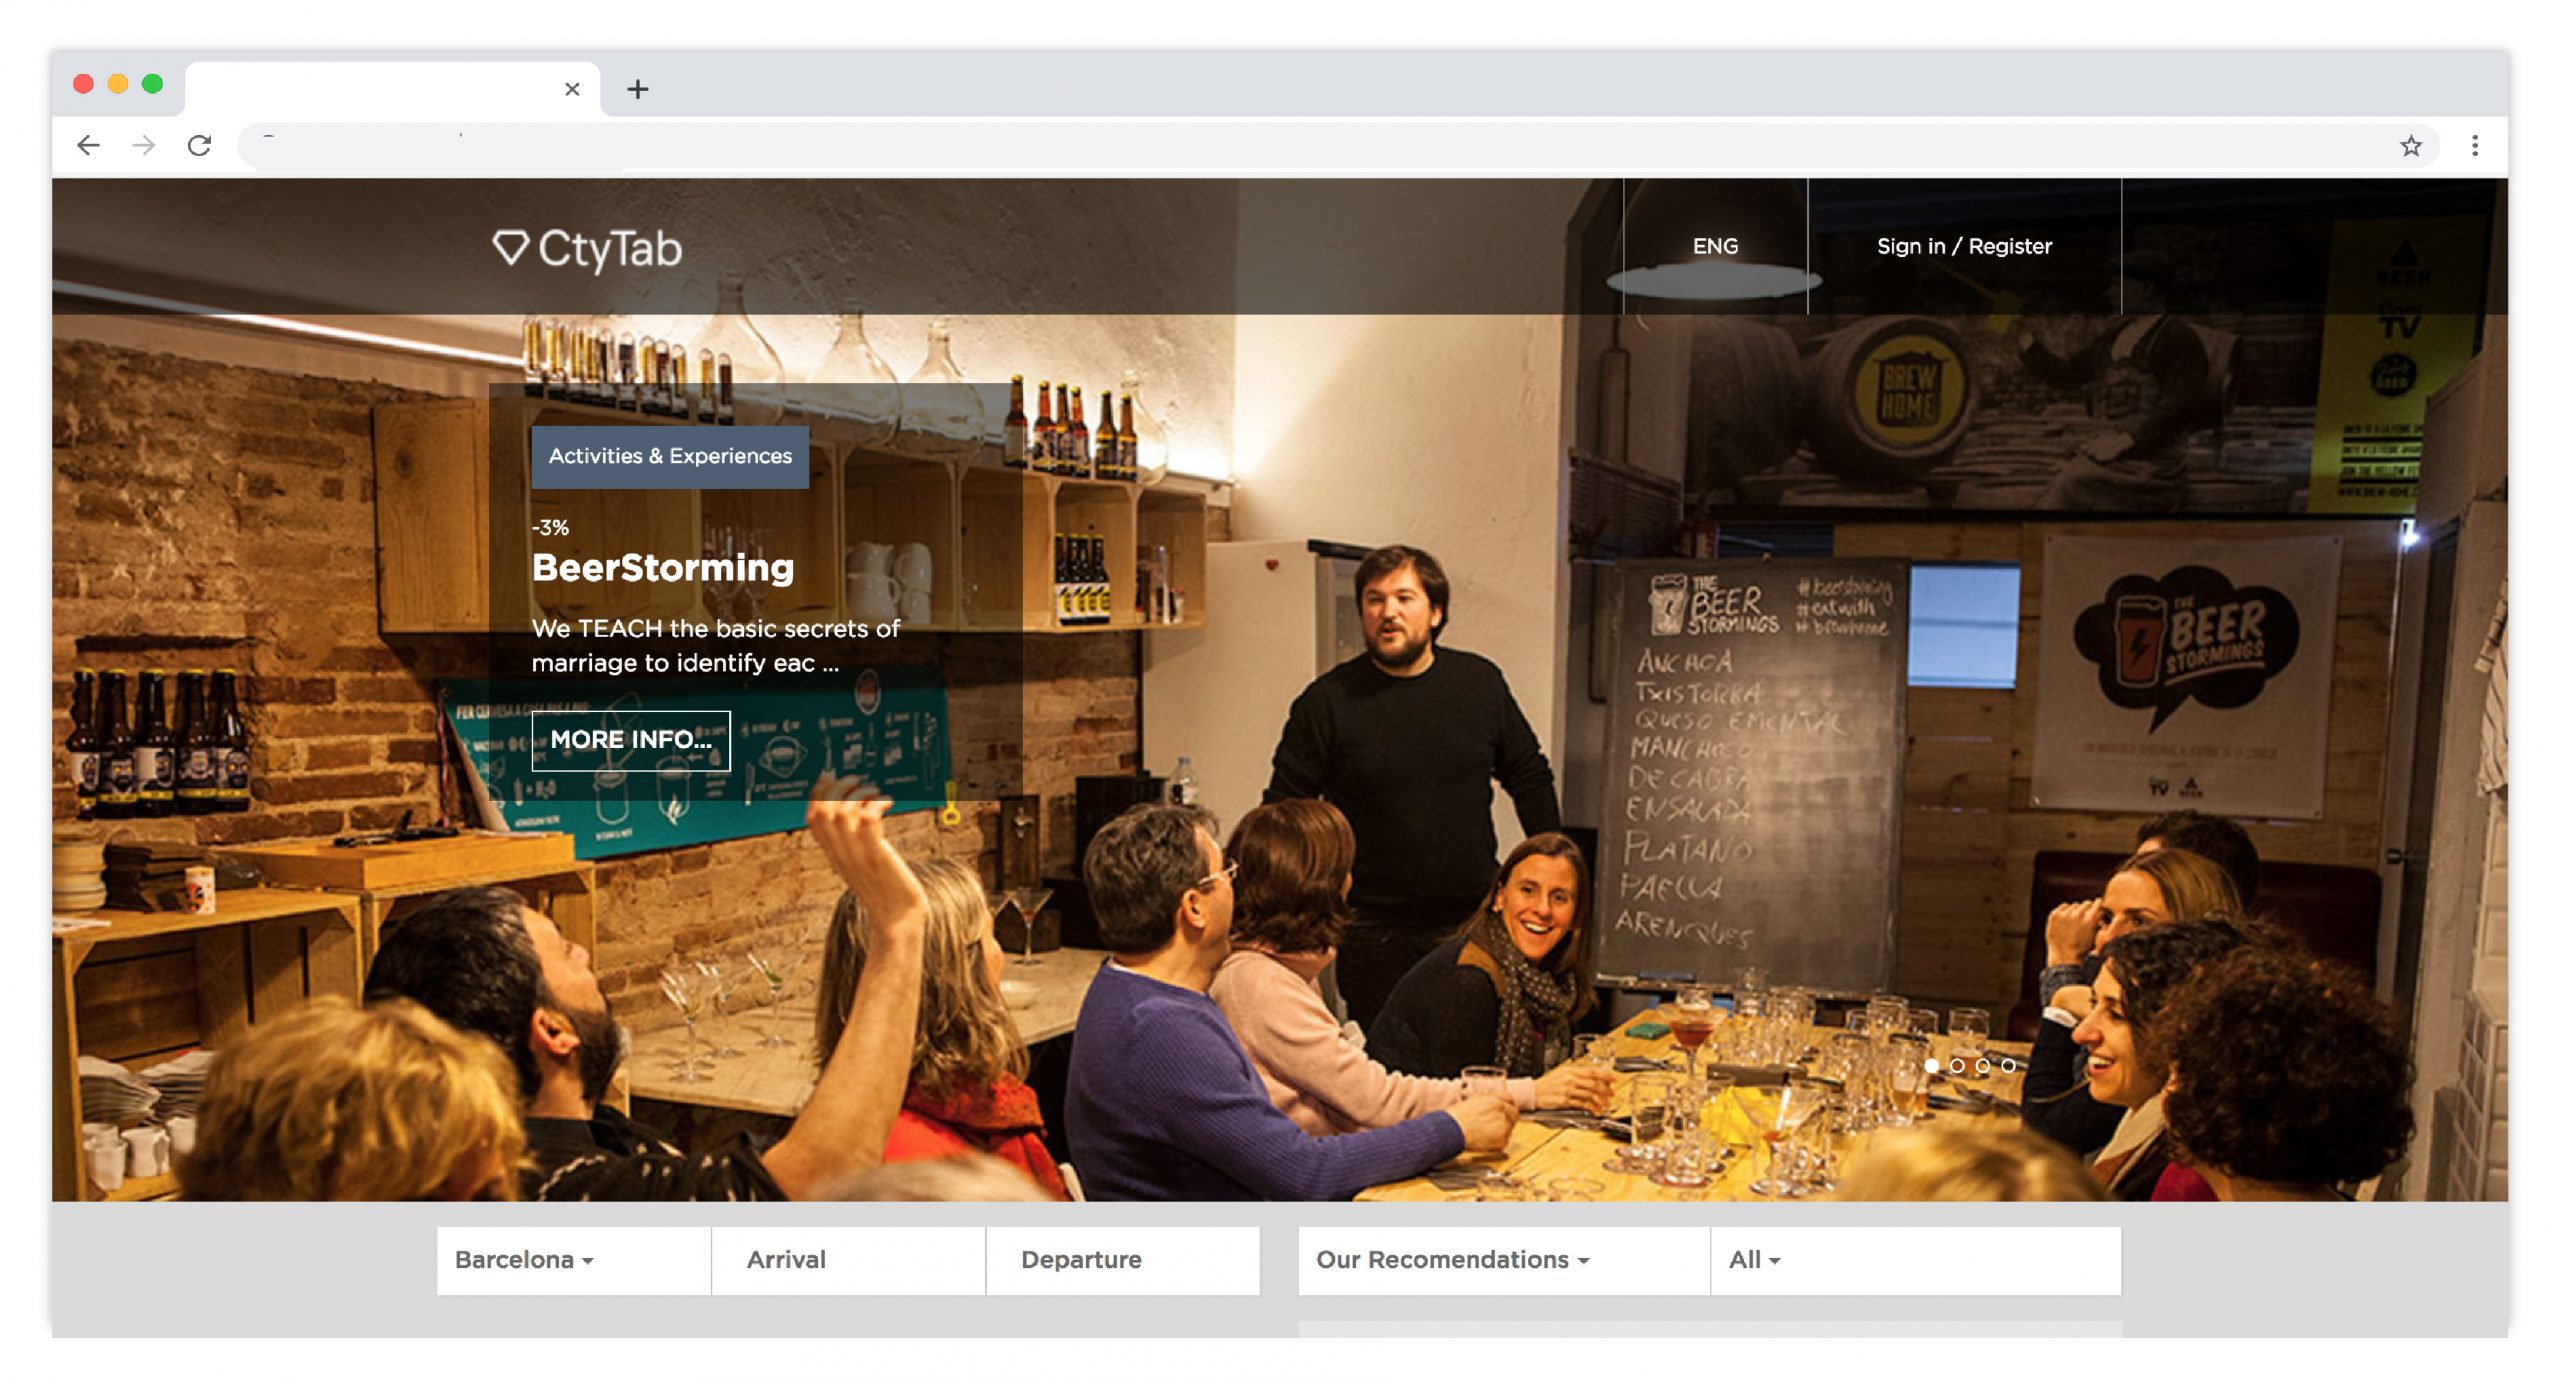Click the CtyTab logo
Screen dimensions: 2560x1378
pyautogui.click(x=587, y=248)
